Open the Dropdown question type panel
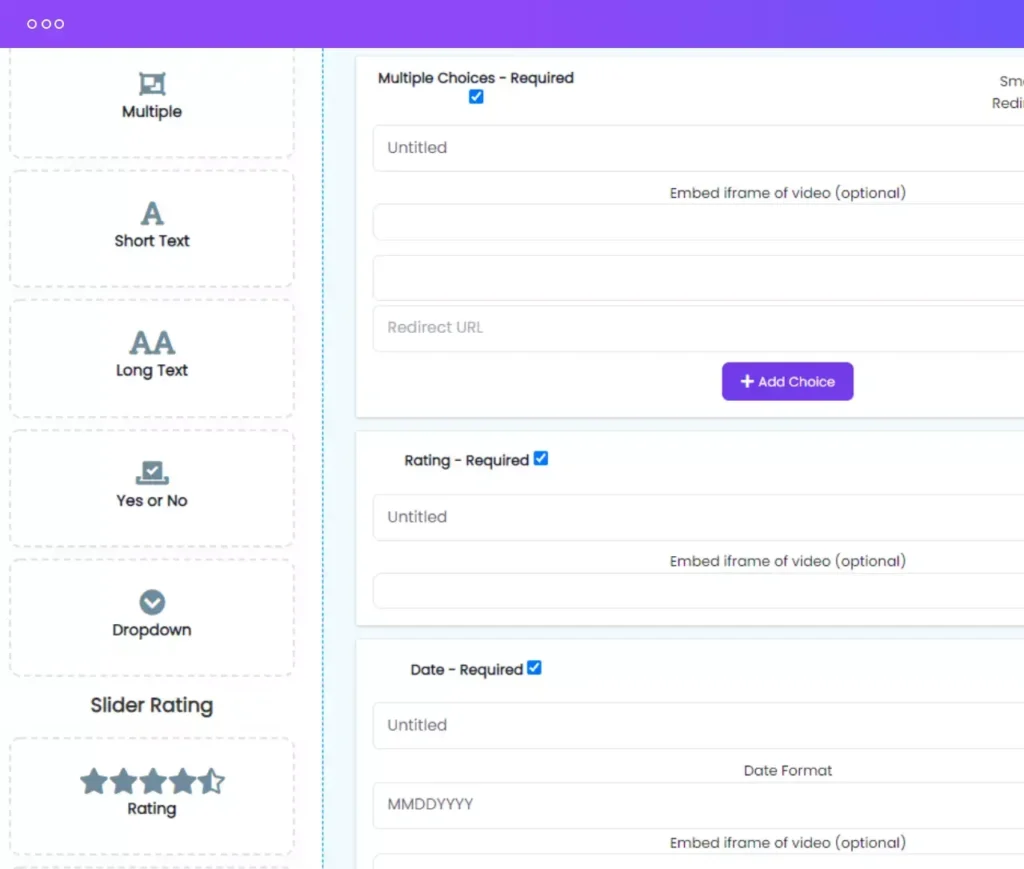This screenshot has width=1024, height=869. coord(151,617)
